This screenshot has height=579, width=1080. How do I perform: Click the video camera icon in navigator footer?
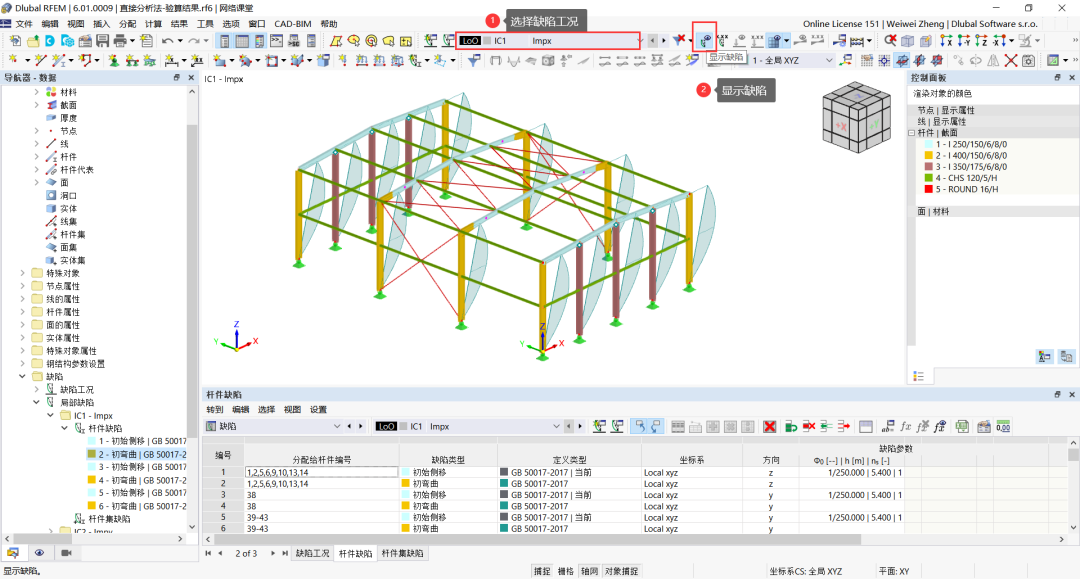66,553
